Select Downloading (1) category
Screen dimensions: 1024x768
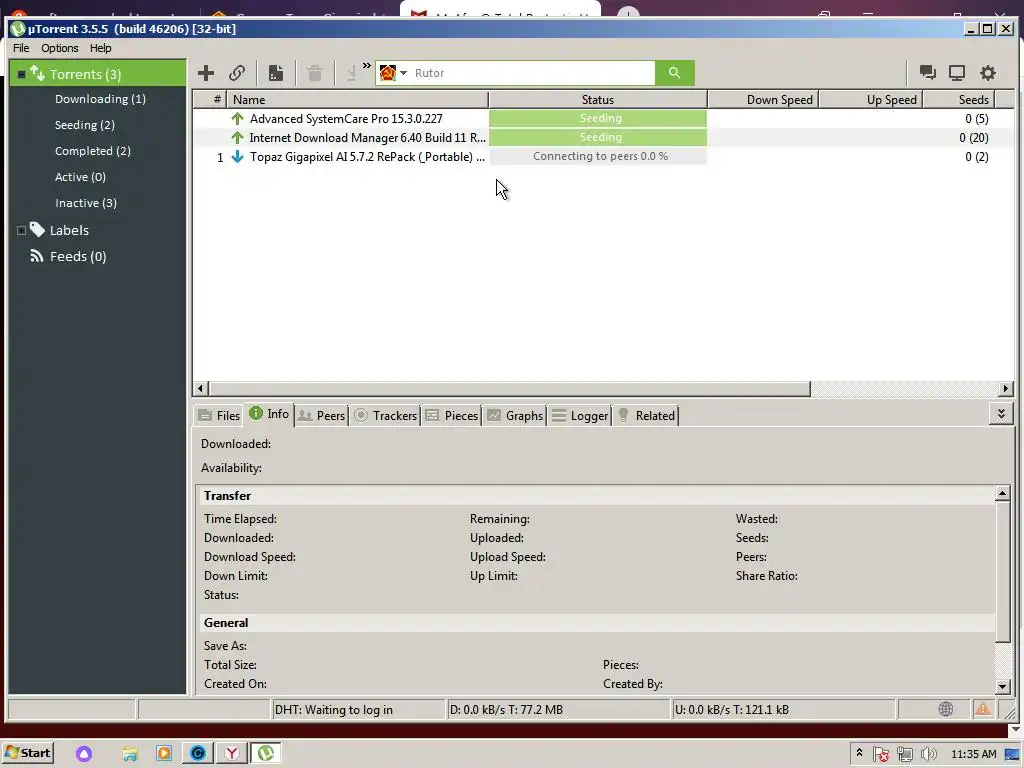click(x=100, y=99)
